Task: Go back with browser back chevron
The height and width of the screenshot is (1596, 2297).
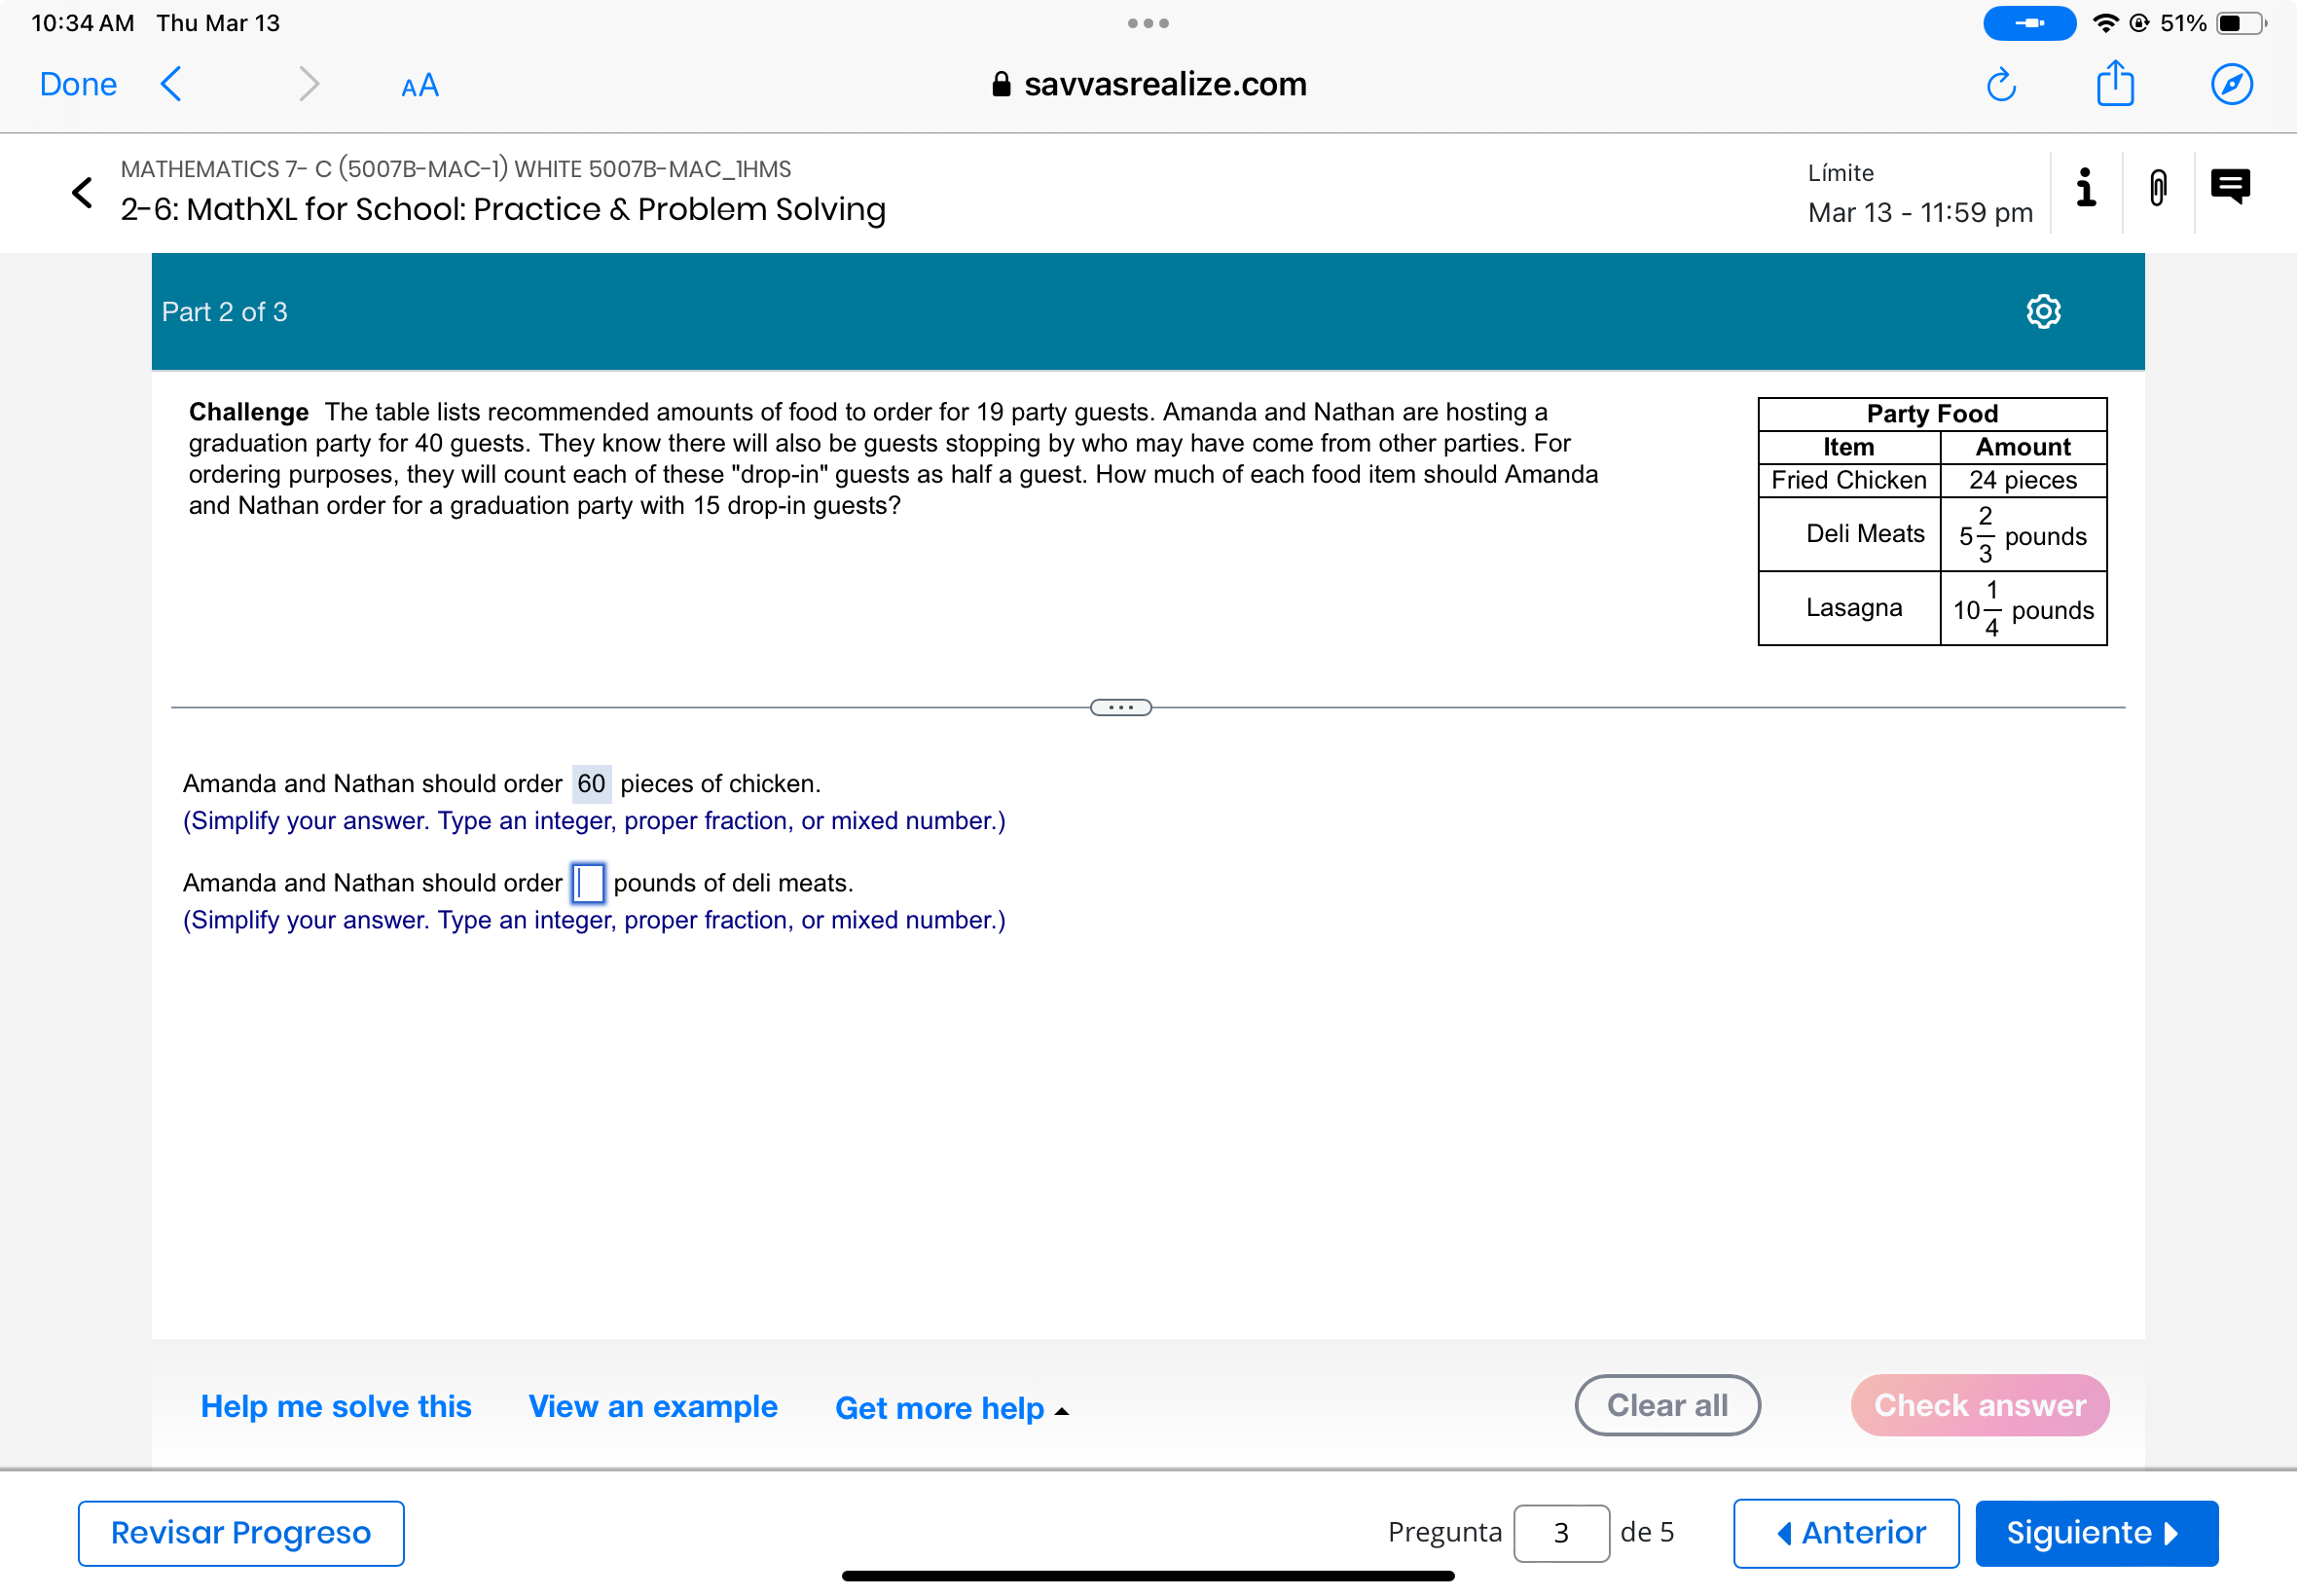Action: [172, 85]
